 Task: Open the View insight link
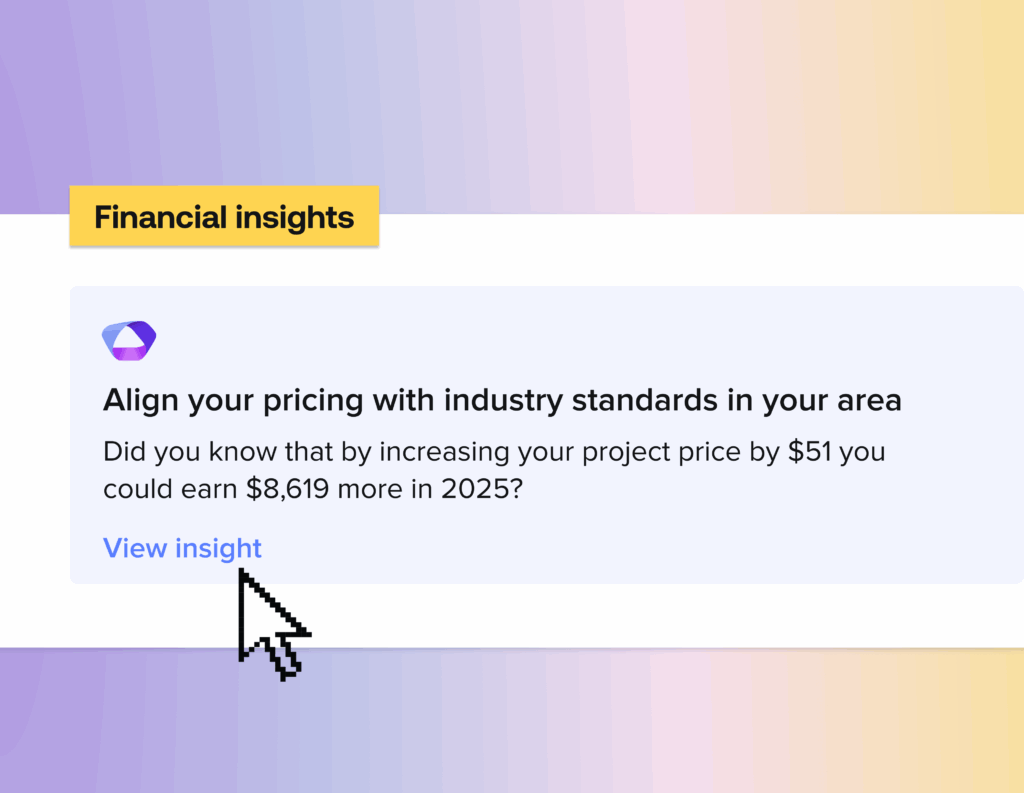182,548
